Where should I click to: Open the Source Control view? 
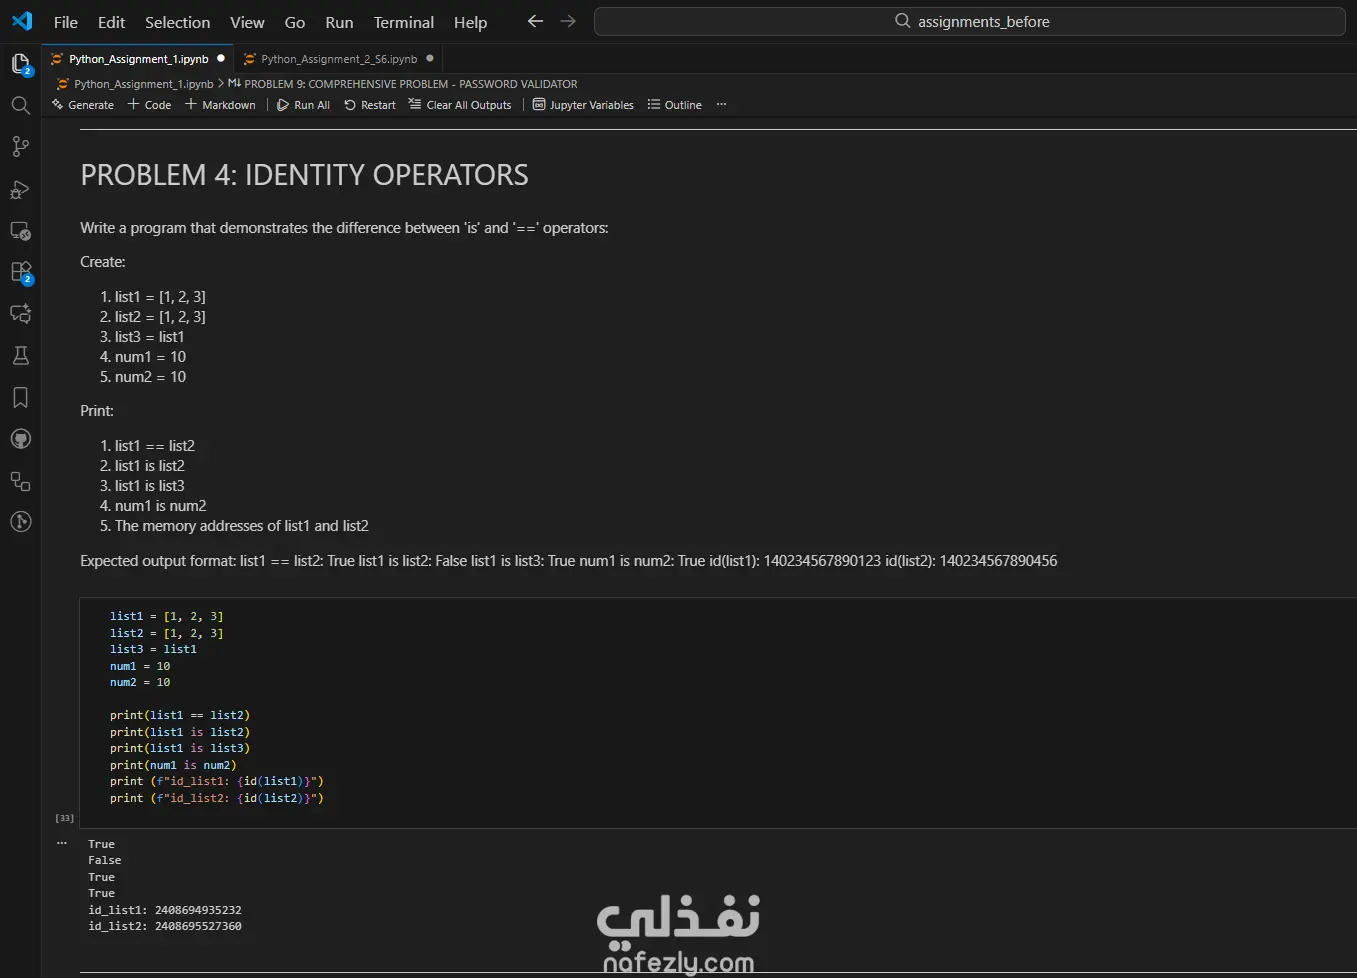[20, 147]
